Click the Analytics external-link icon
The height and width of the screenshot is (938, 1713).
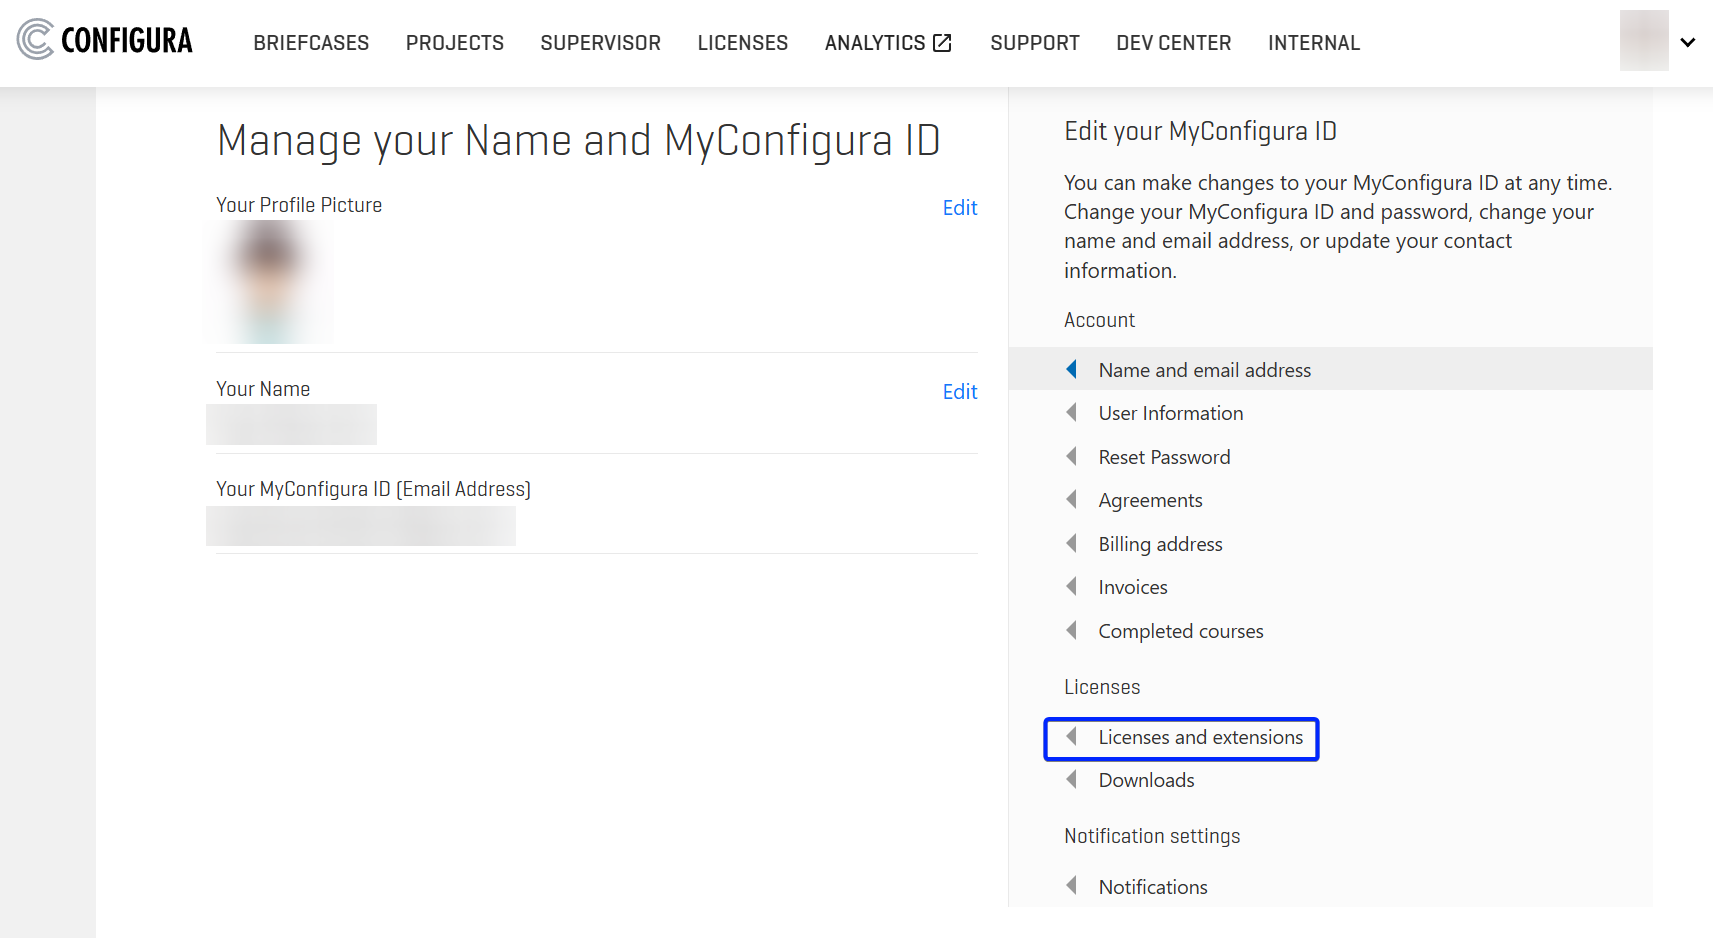click(x=942, y=43)
